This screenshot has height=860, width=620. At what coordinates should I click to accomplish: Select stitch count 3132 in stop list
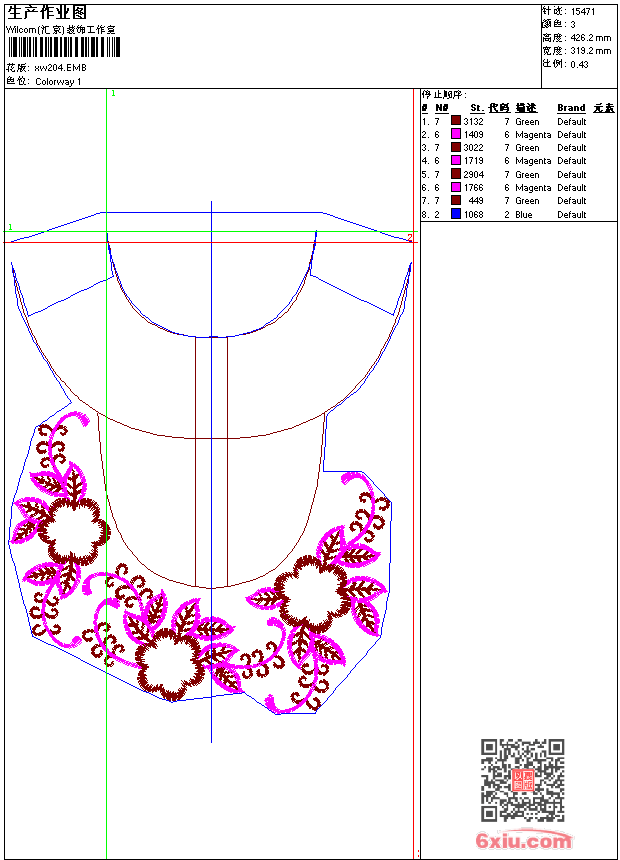(x=474, y=122)
